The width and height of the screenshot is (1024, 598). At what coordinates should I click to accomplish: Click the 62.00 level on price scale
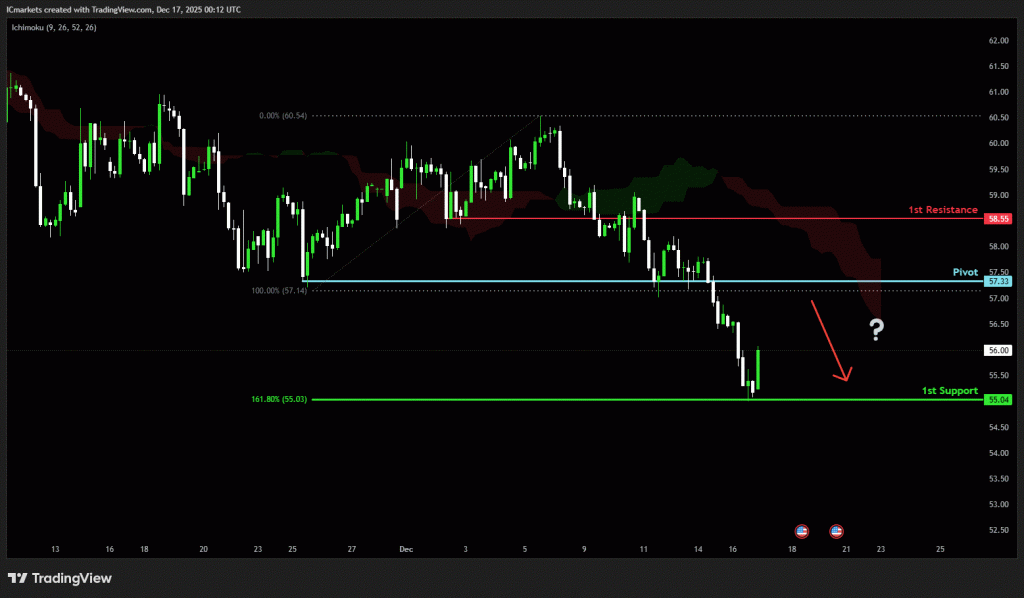[998, 41]
